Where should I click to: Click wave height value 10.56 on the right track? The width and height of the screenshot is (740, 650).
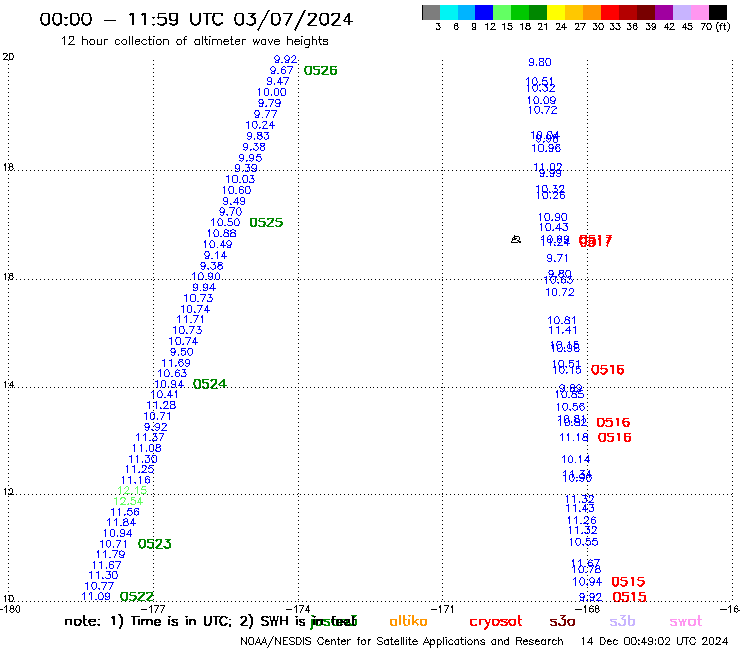tap(570, 407)
